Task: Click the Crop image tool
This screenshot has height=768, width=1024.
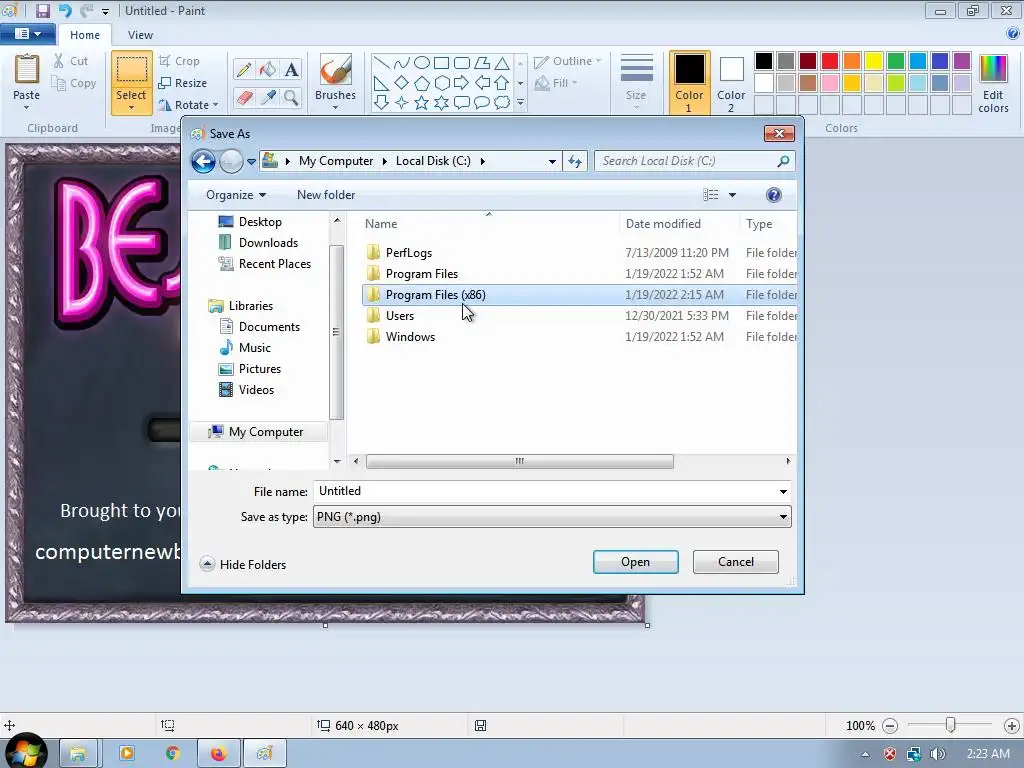Action: 179,61
